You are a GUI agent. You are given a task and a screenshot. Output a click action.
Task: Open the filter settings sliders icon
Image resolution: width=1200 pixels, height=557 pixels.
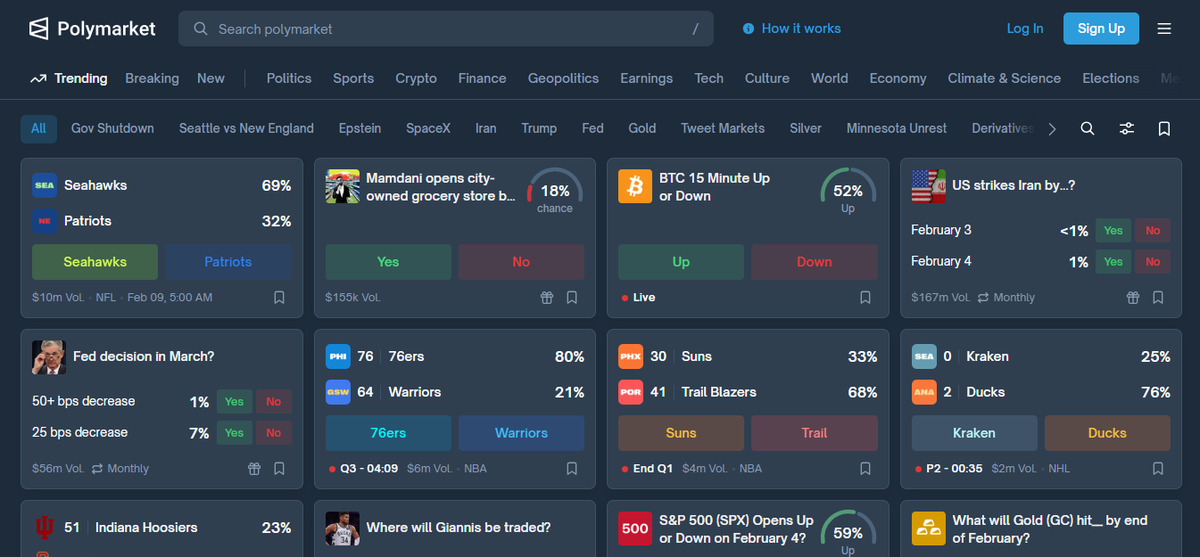tap(1126, 129)
